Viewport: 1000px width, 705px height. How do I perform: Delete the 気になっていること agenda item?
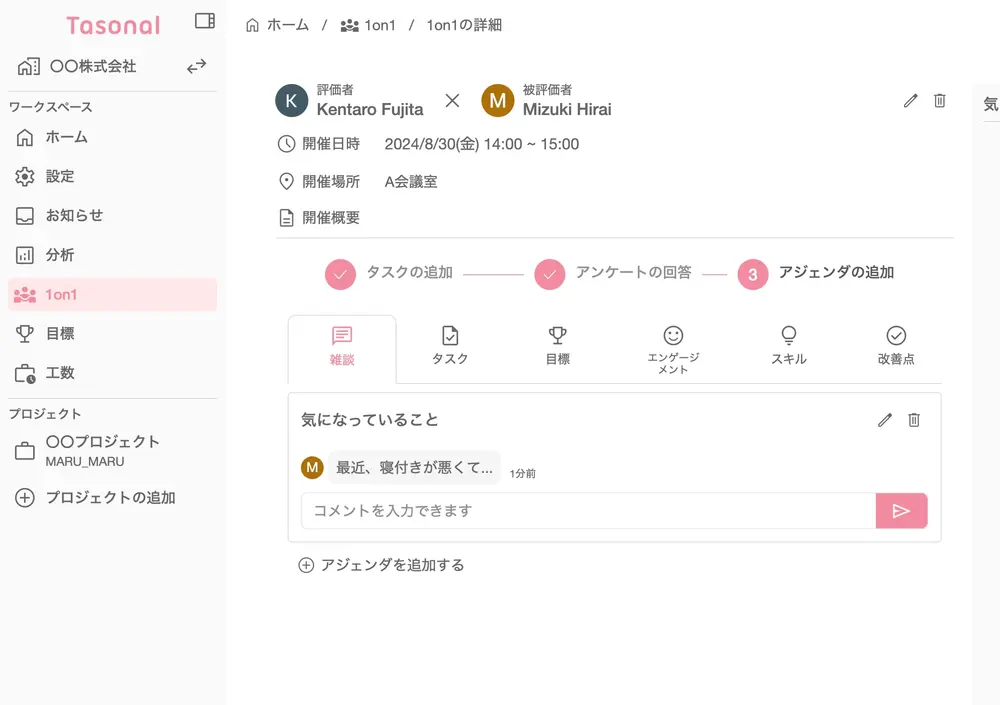pyautogui.click(x=913, y=420)
